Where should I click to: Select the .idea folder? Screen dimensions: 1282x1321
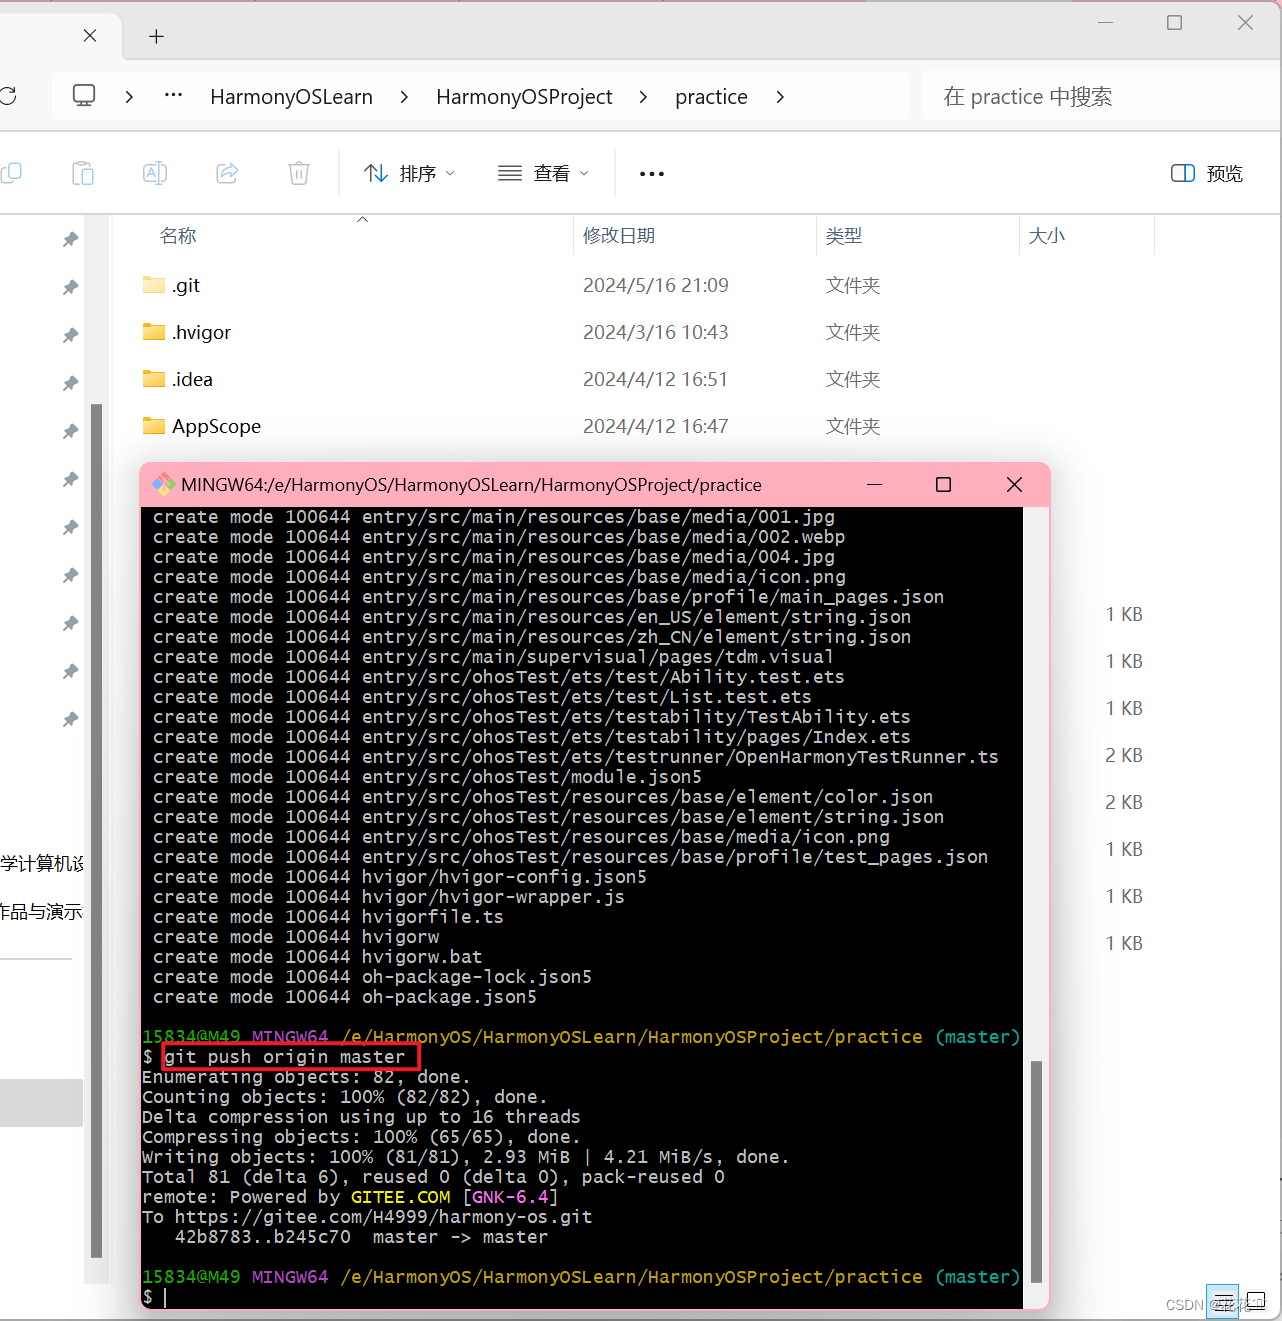(192, 379)
